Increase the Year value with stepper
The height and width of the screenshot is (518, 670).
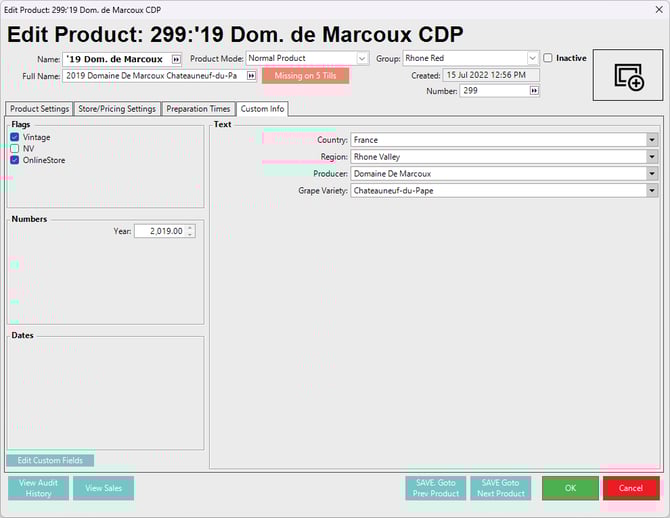[x=190, y=227]
